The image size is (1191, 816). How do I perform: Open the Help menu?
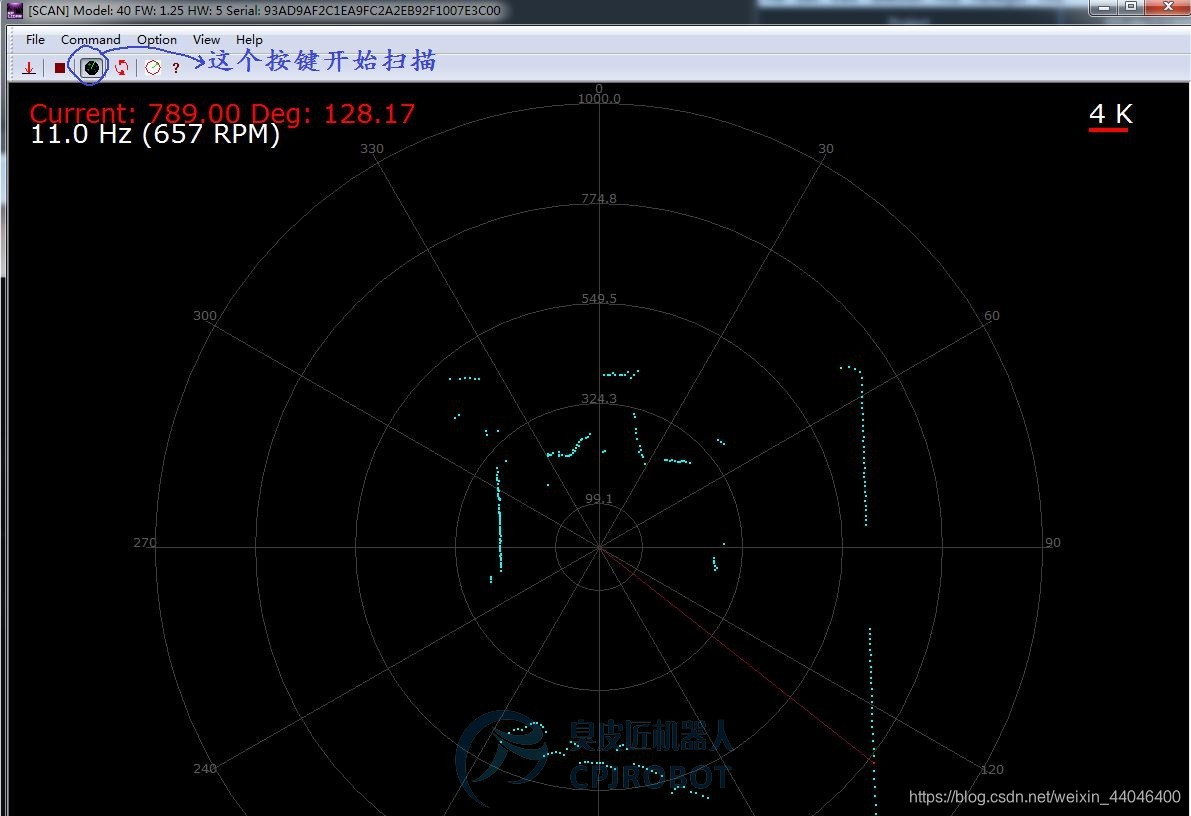(248, 40)
